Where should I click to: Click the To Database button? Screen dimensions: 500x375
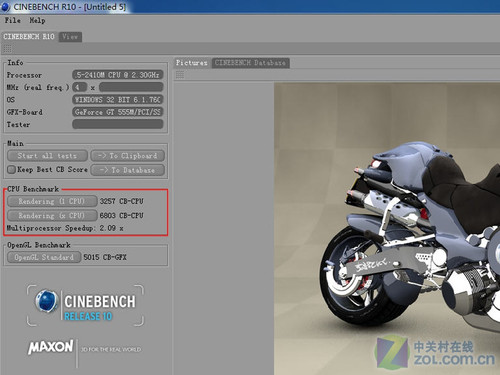128,170
